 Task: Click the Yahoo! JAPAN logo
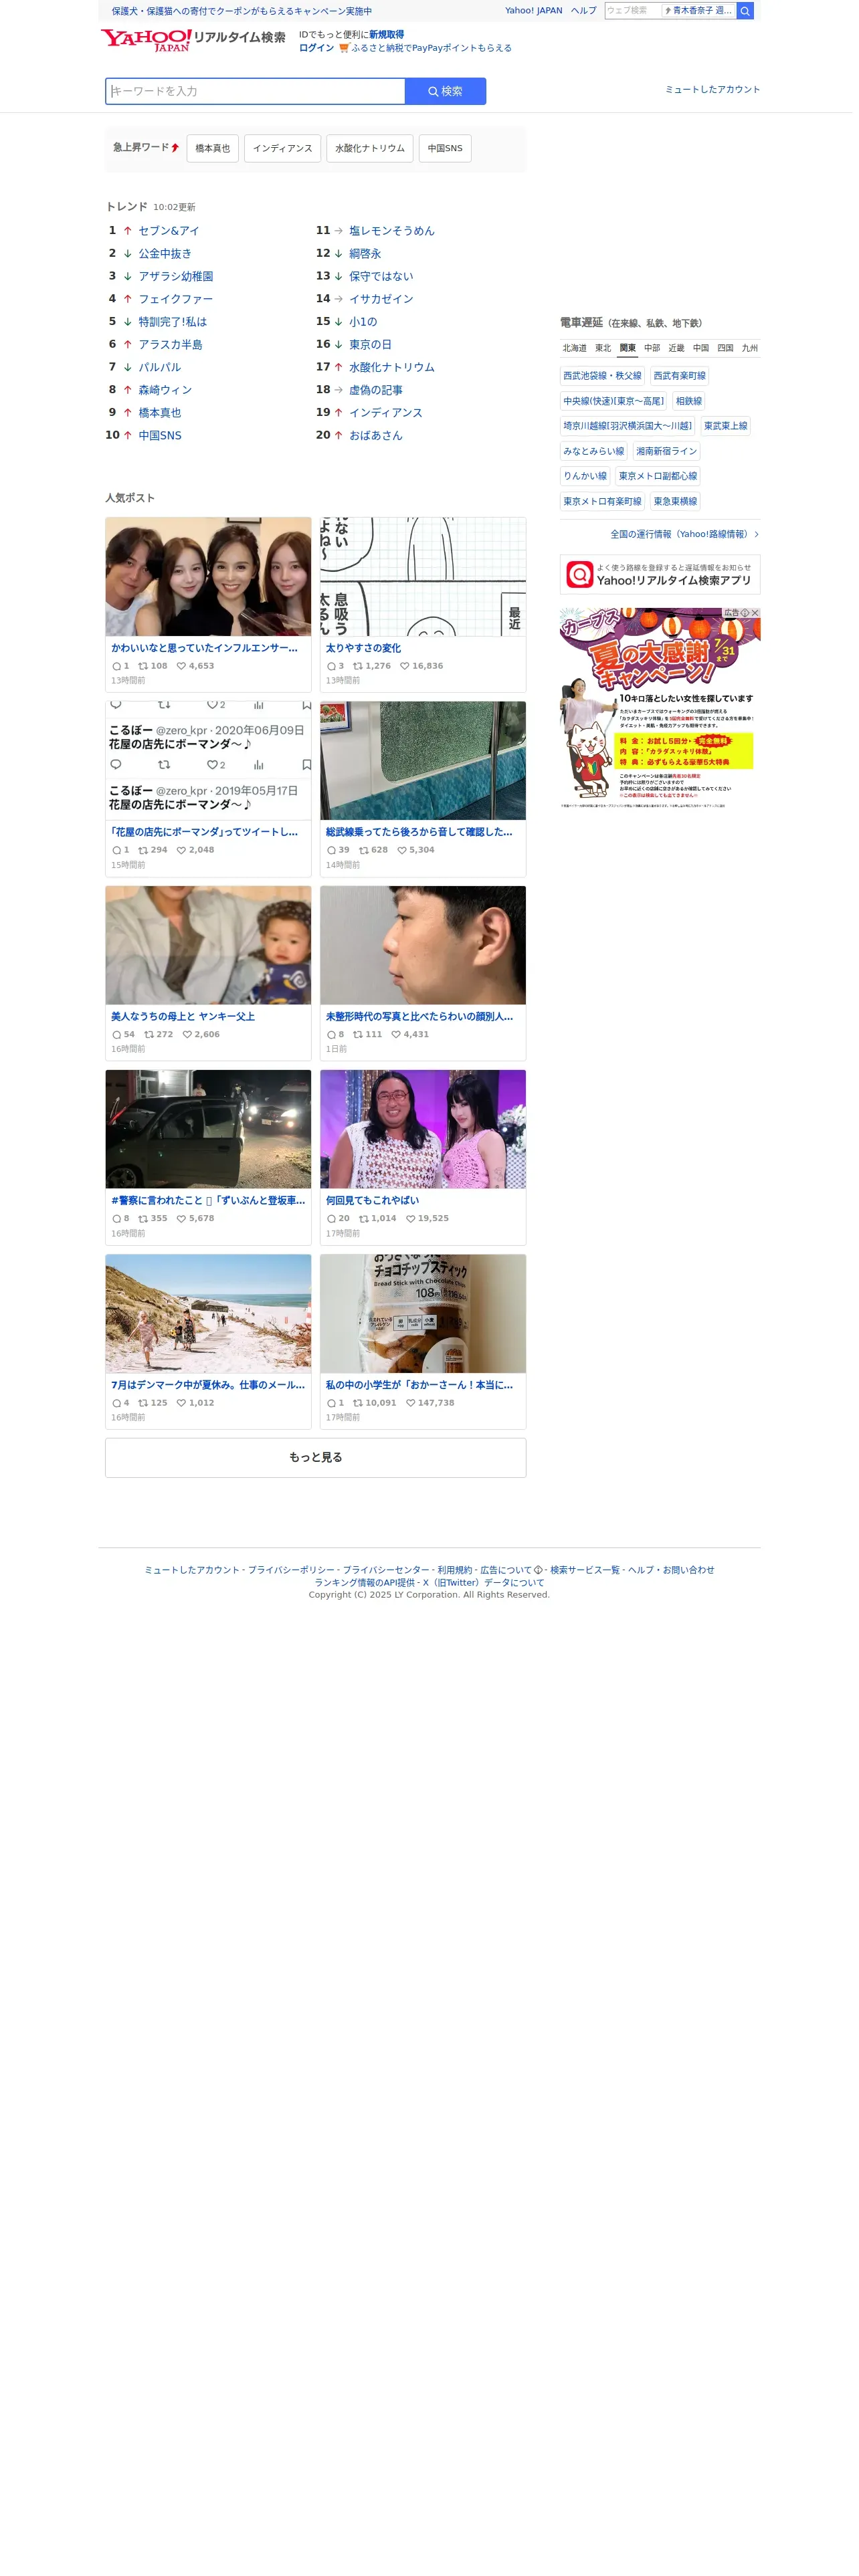[147, 40]
